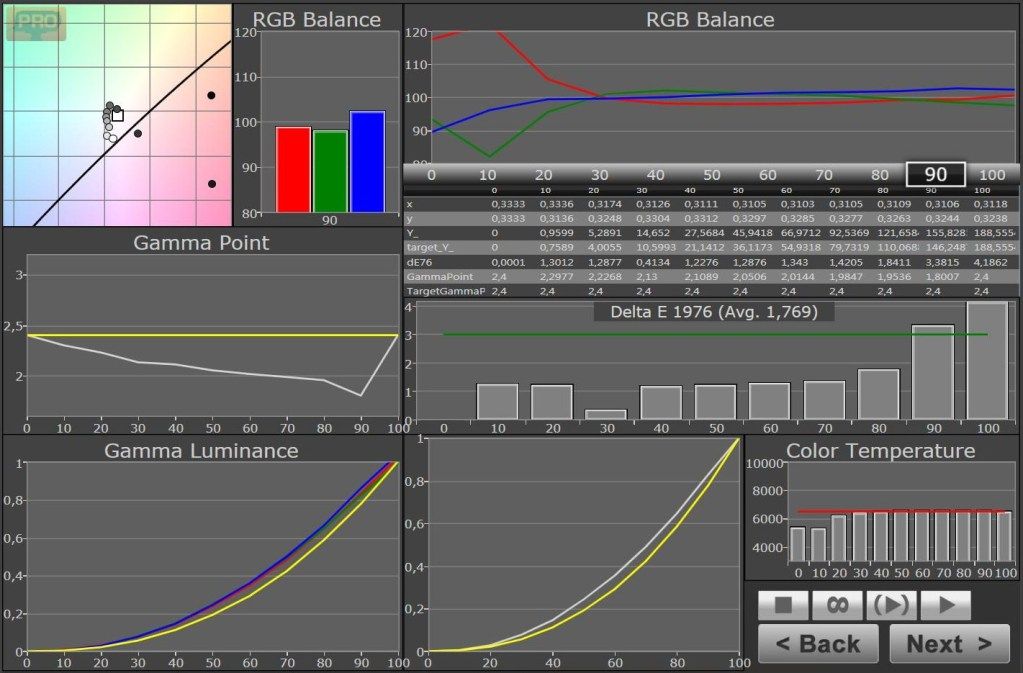Select the 90 level in grayscale strip
This screenshot has width=1023, height=673.
point(936,175)
